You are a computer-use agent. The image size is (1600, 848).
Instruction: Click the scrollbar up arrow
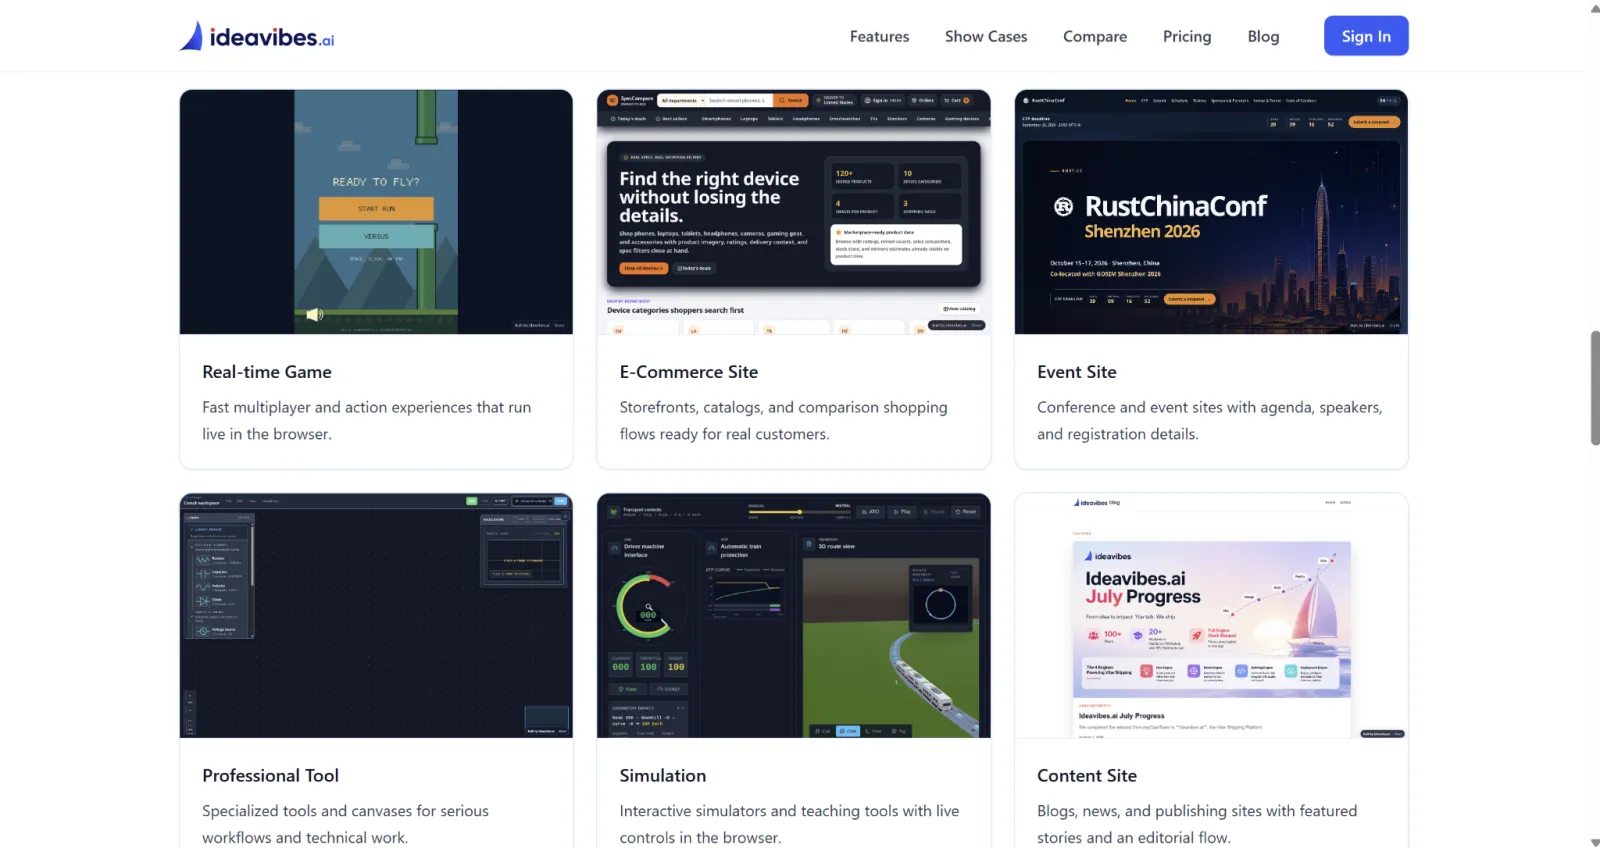(x=1594, y=8)
